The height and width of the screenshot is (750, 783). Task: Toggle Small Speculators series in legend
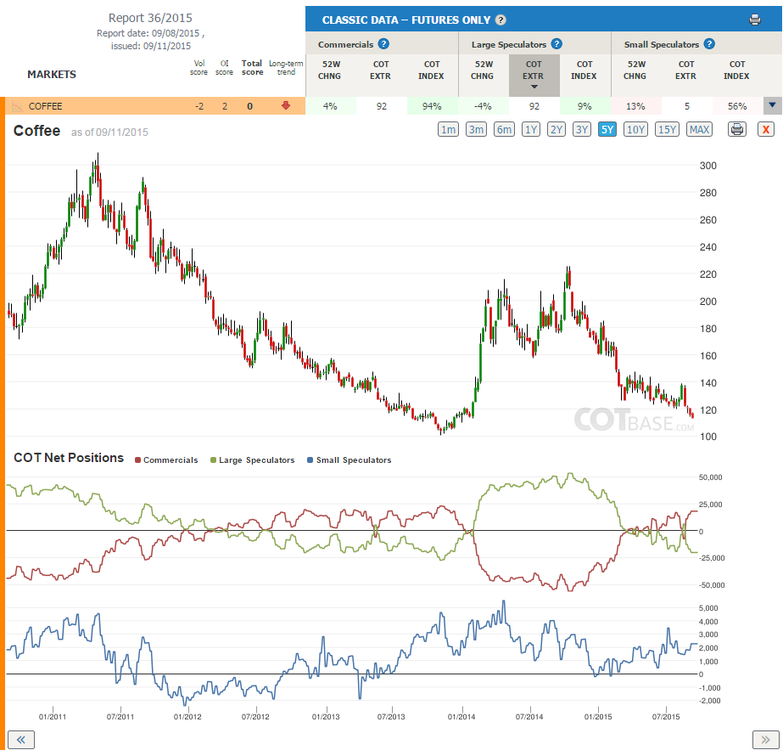pos(349,460)
